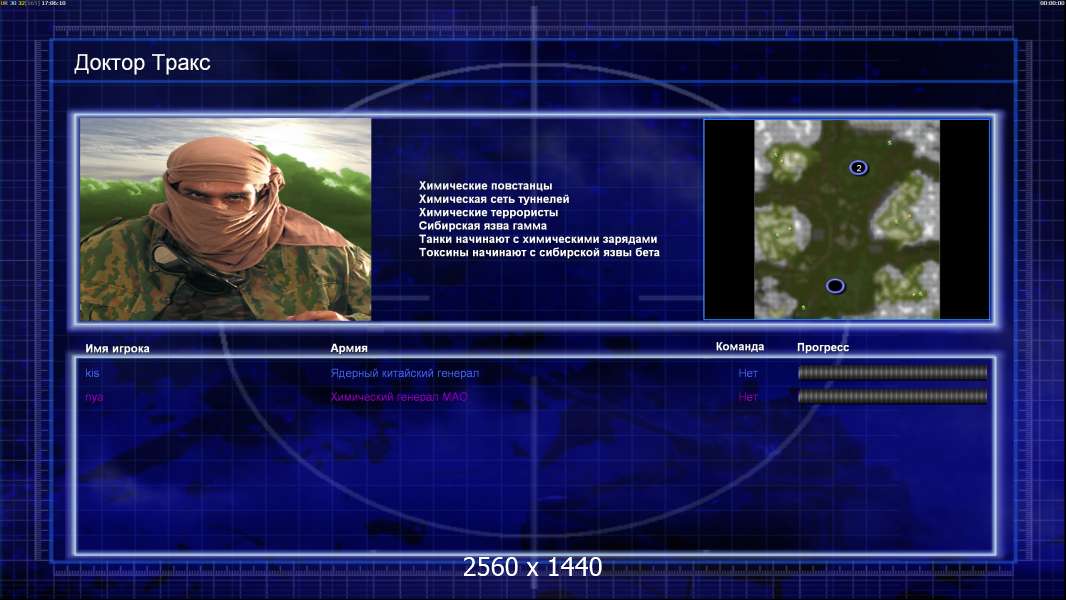Click the 'Армия' column header

[349, 348]
